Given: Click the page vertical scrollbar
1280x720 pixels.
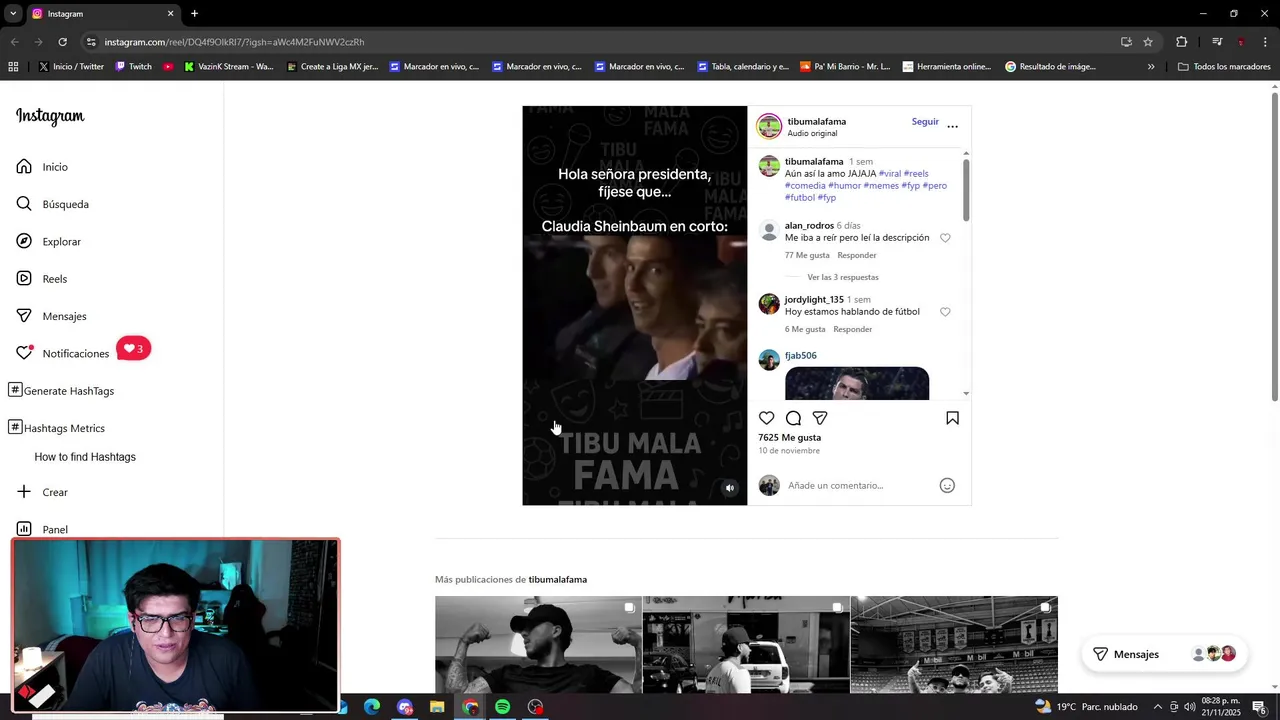Looking at the screenshot, I should [1274, 247].
